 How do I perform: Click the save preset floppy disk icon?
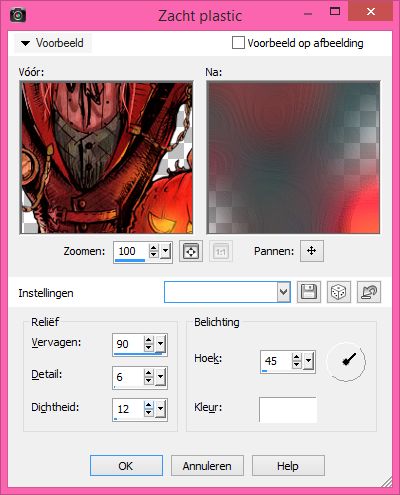[309, 292]
